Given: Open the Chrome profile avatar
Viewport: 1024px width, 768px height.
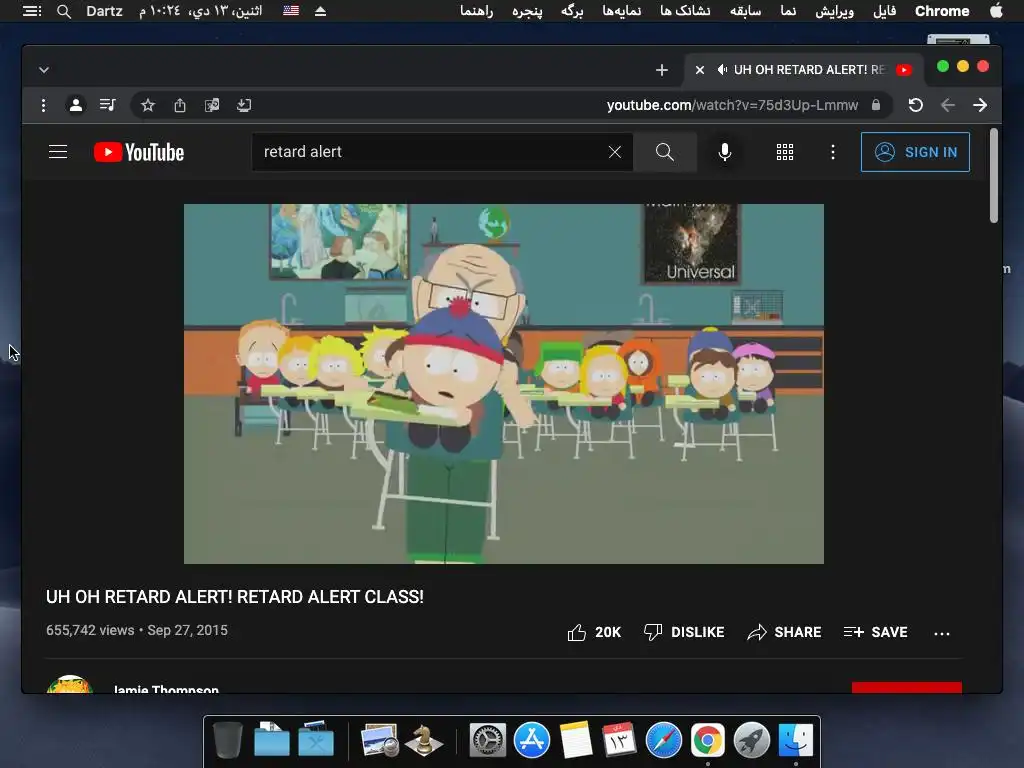Looking at the screenshot, I should pos(76,105).
